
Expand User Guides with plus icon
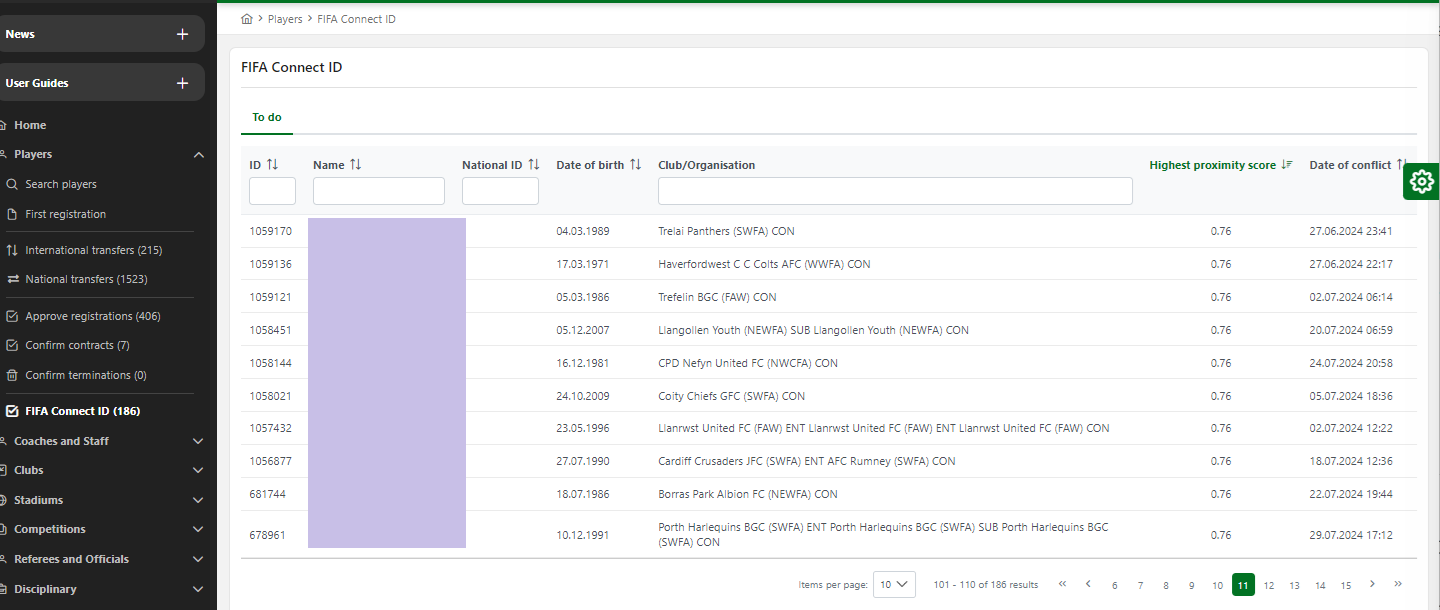182,83
